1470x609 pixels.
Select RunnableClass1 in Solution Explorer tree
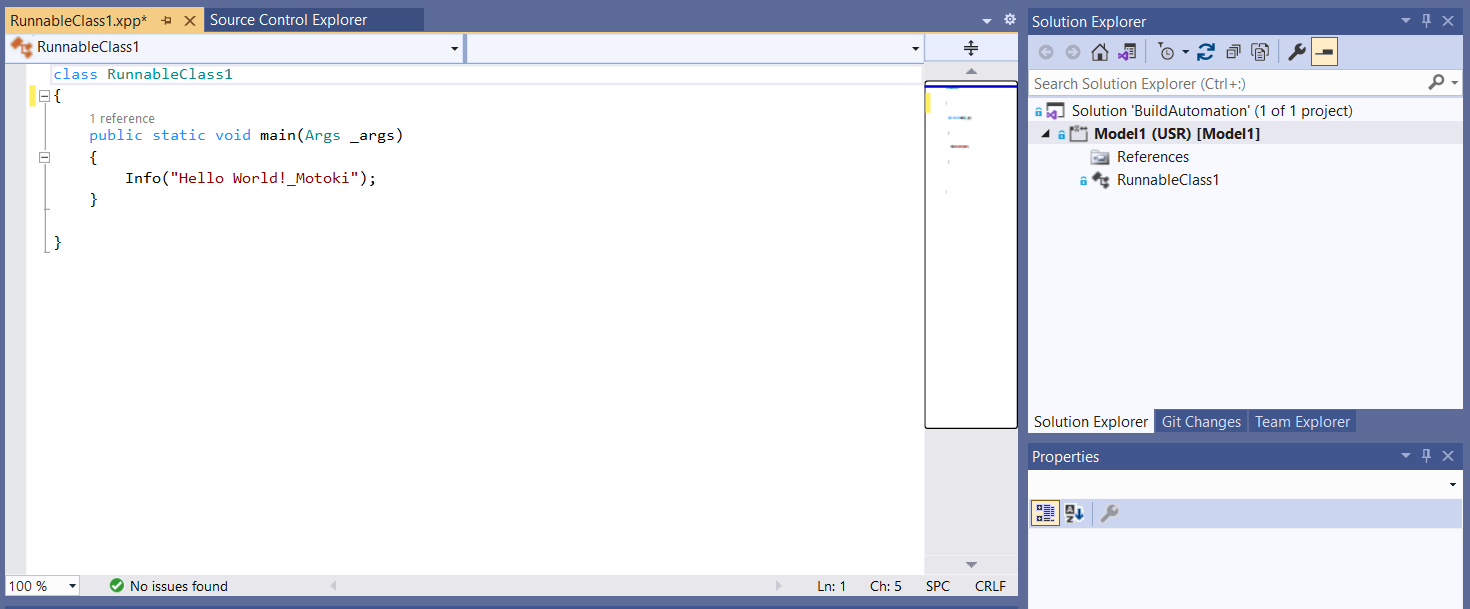coord(1168,180)
